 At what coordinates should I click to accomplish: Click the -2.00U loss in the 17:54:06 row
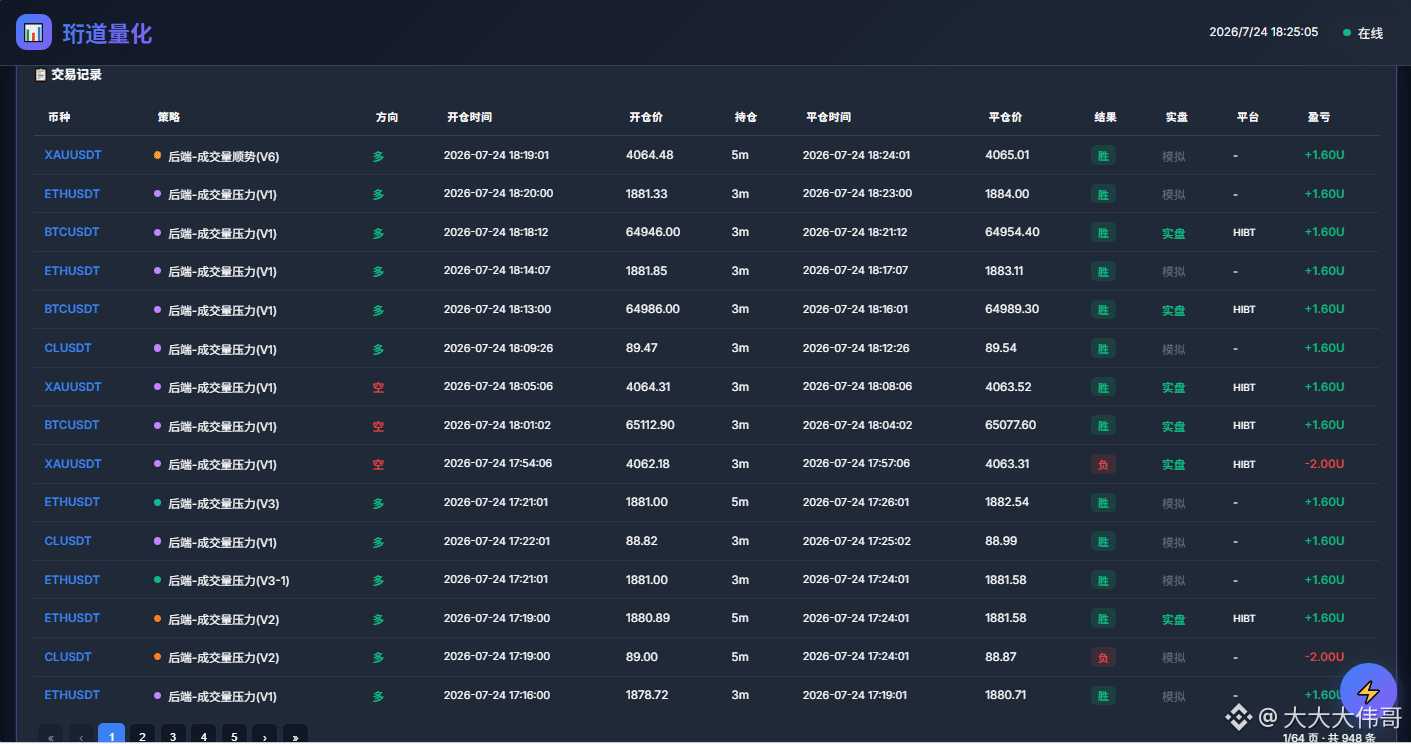coord(1324,464)
